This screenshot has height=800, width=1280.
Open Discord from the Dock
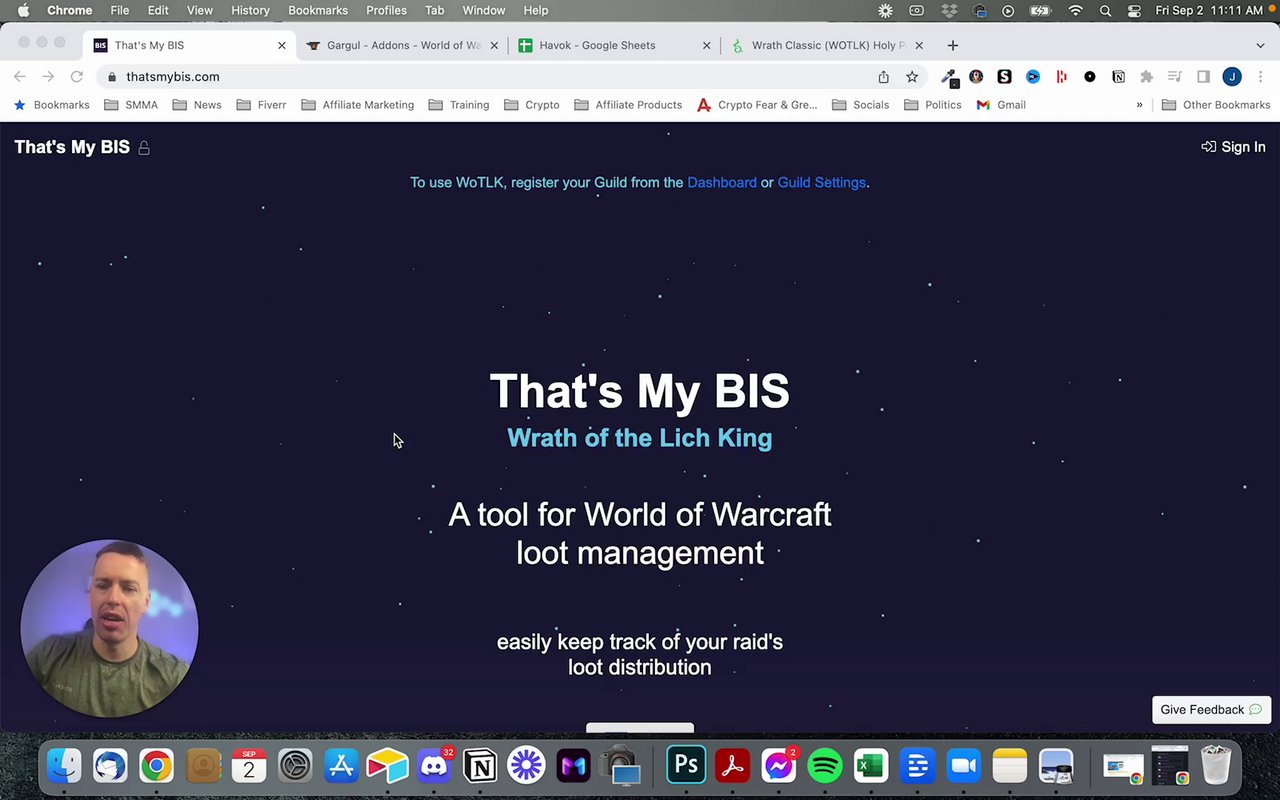[434, 767]
